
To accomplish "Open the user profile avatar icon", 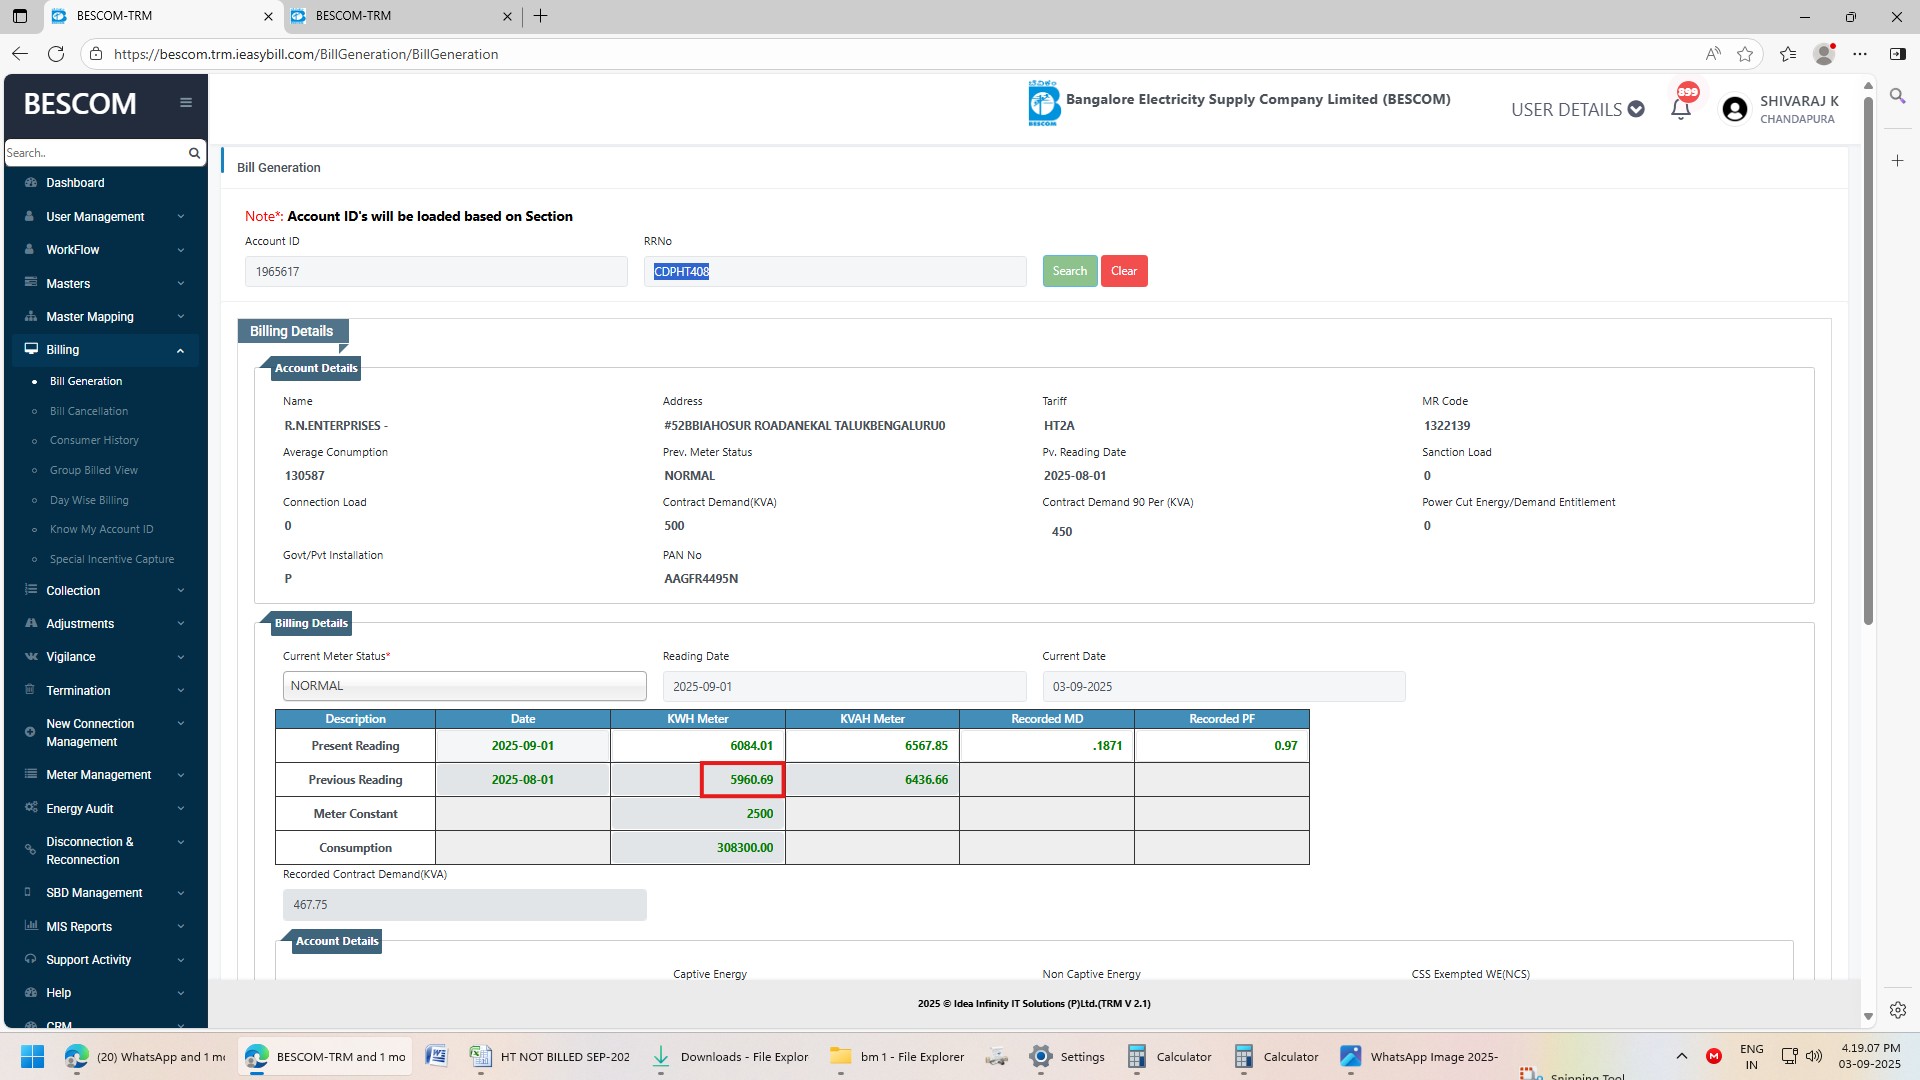I will point(1735,109).
